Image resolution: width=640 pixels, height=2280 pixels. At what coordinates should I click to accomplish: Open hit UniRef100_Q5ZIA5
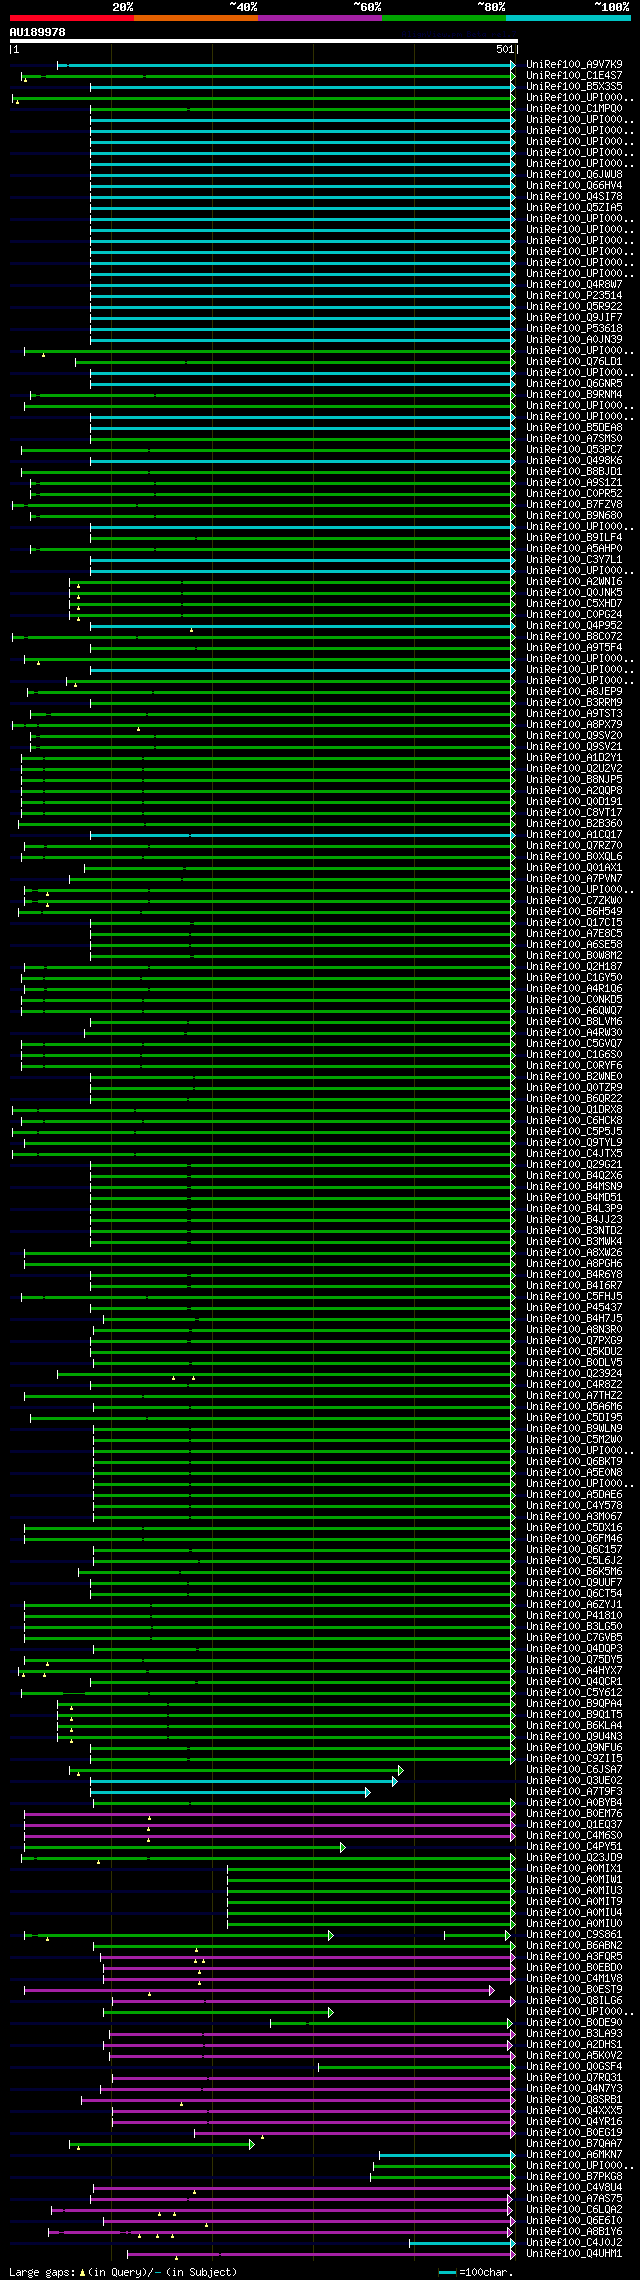(x=574, y=208)
